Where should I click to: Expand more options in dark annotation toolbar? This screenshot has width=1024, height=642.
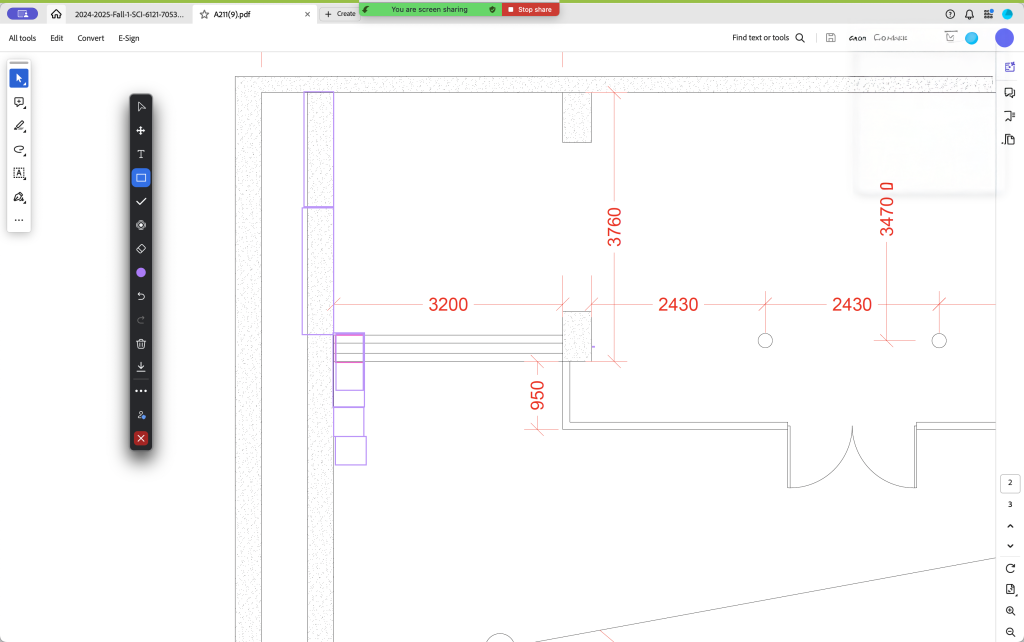click(x=141, y=391)
